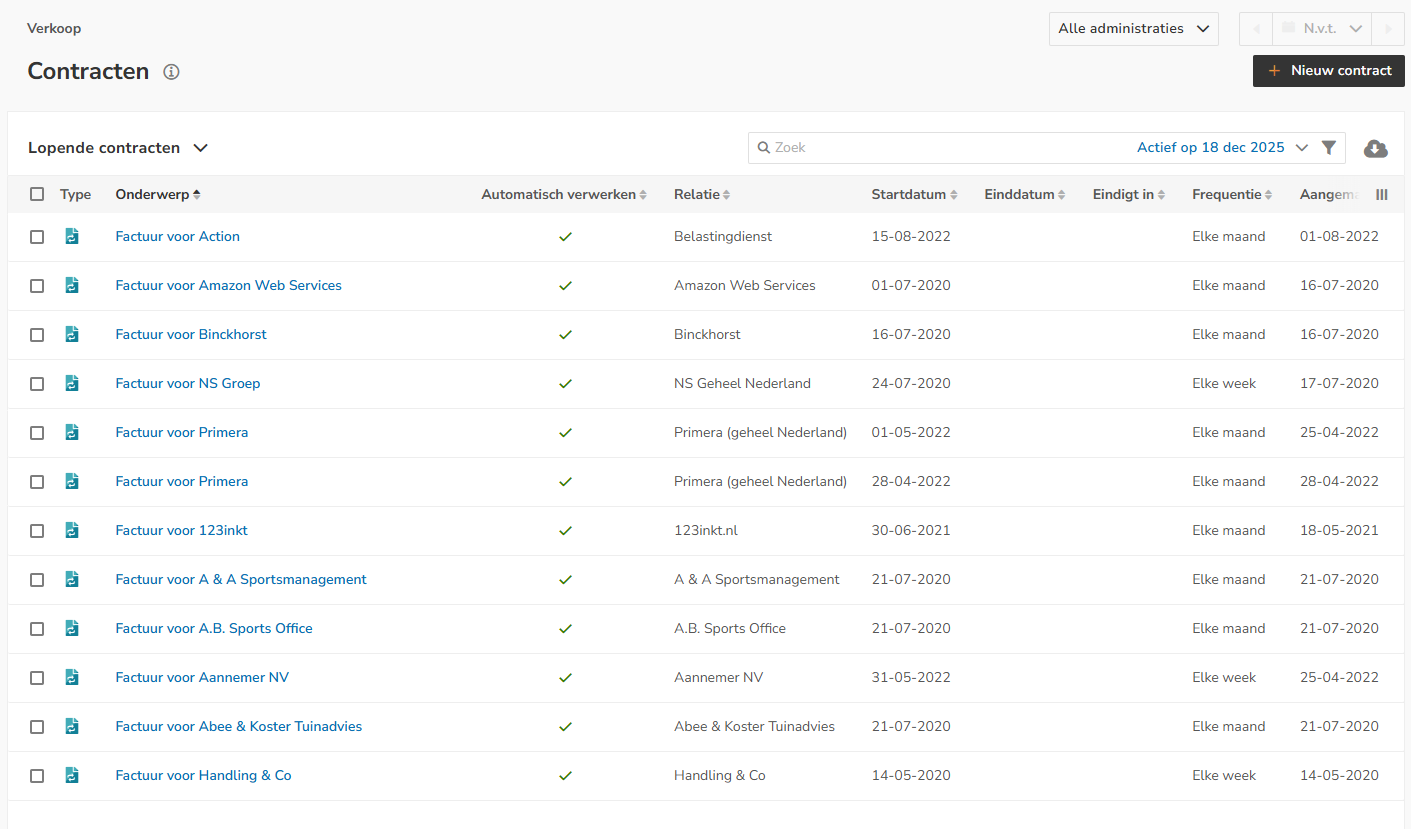The width and height of the screenshot is (1411, 829).
Task: Open the Alle administraties dropdown
Action: (x=1134, y=29)
